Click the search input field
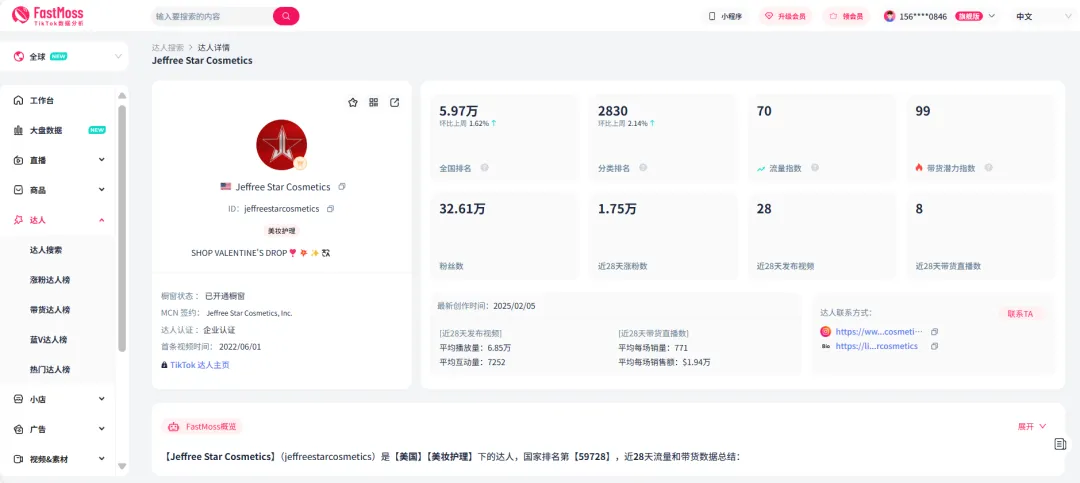 coord(212,16)
